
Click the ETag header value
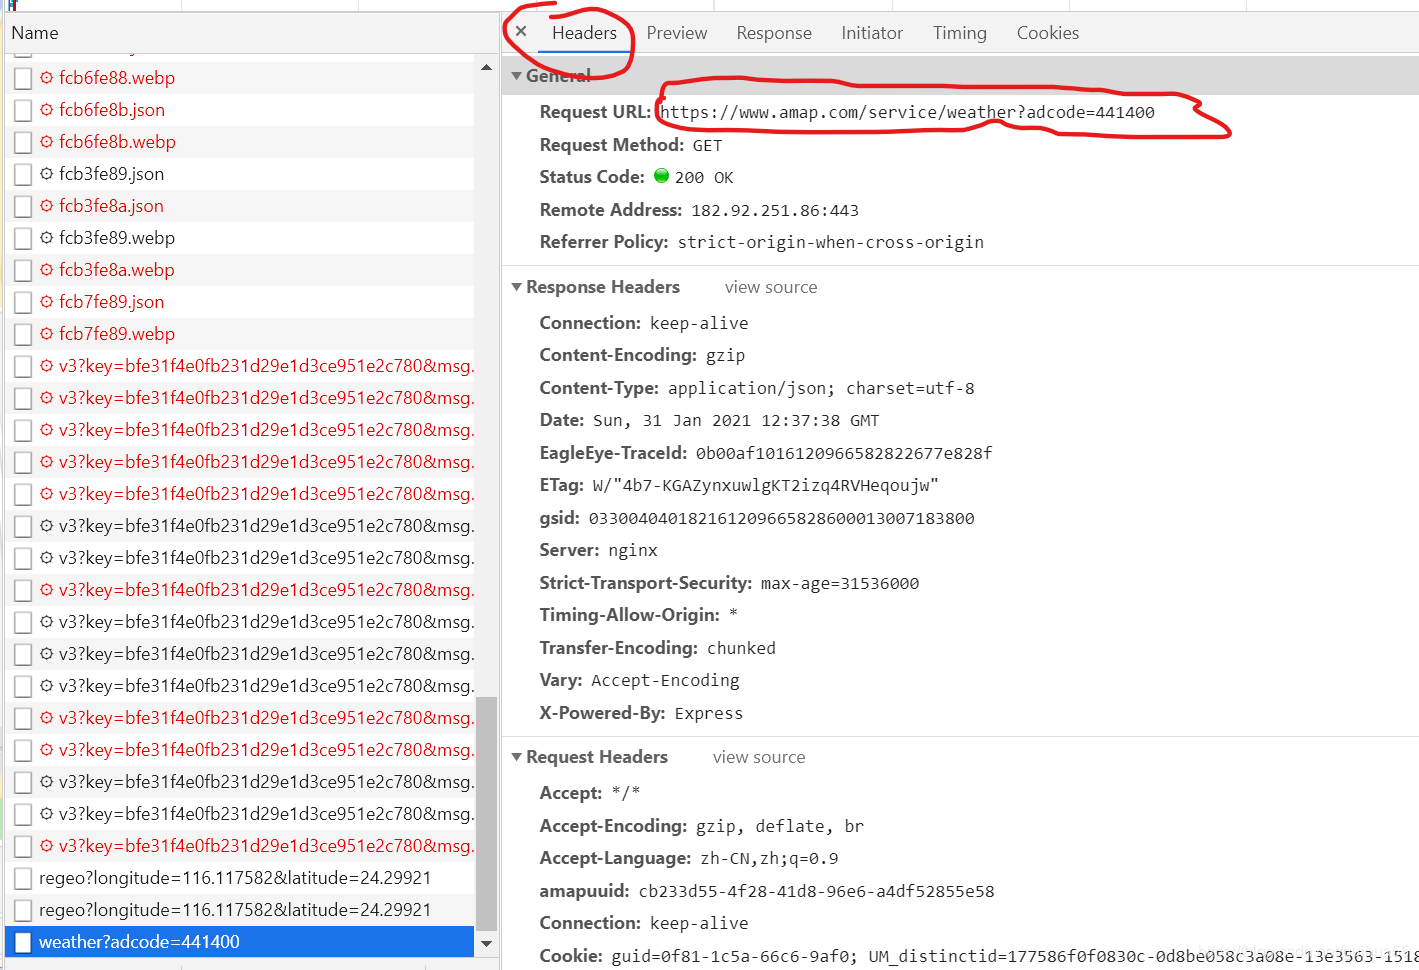point(766,486)
